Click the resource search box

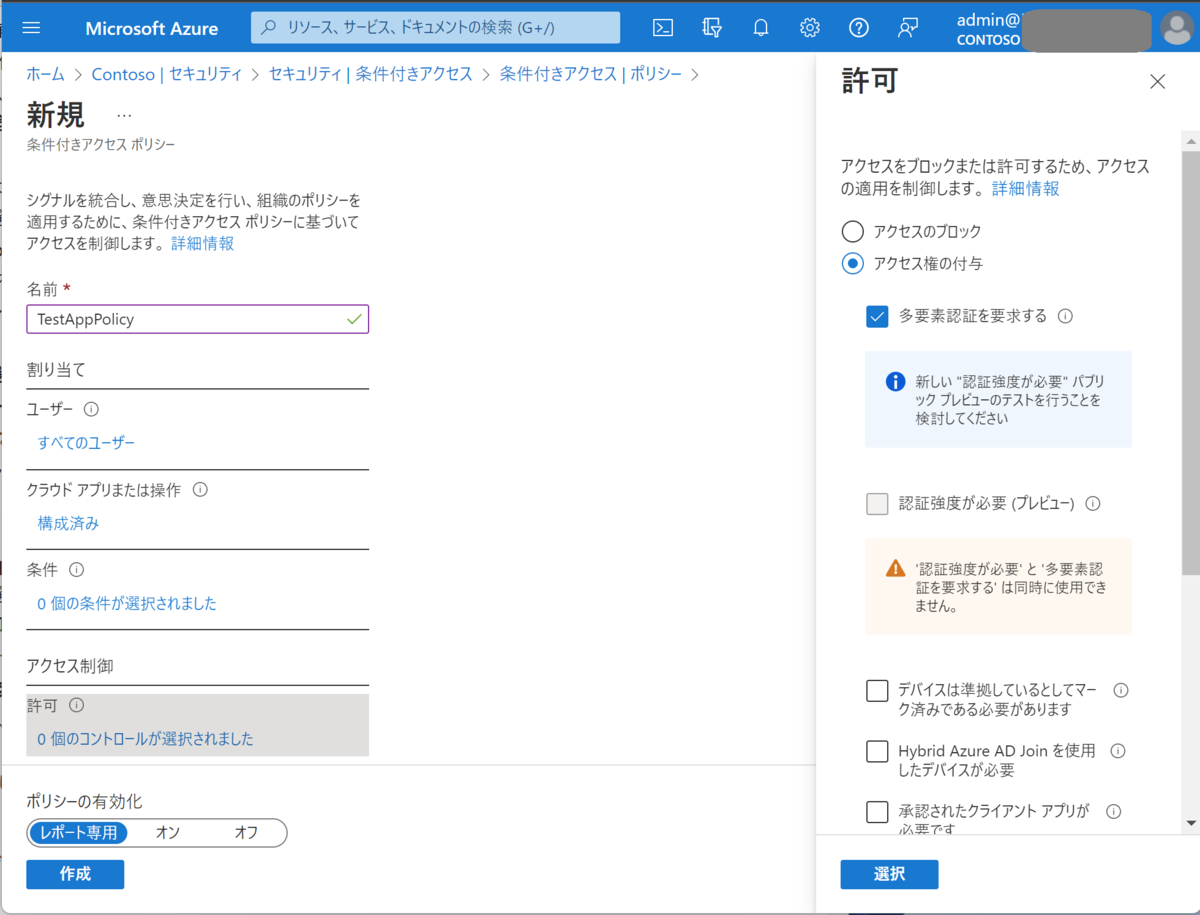point(436,28)
